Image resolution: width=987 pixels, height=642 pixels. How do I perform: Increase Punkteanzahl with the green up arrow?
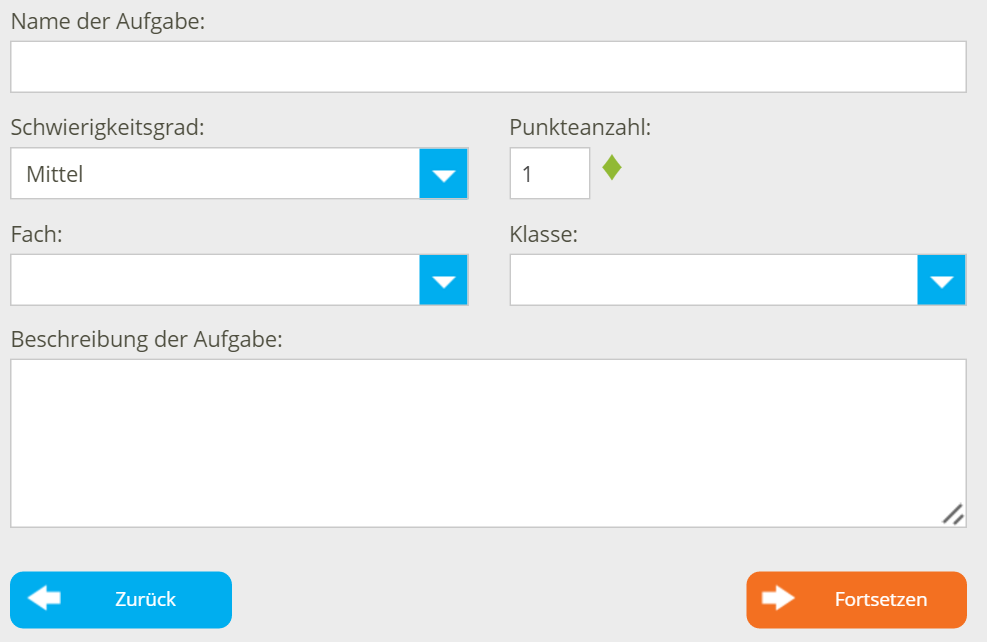coord(612,161)
